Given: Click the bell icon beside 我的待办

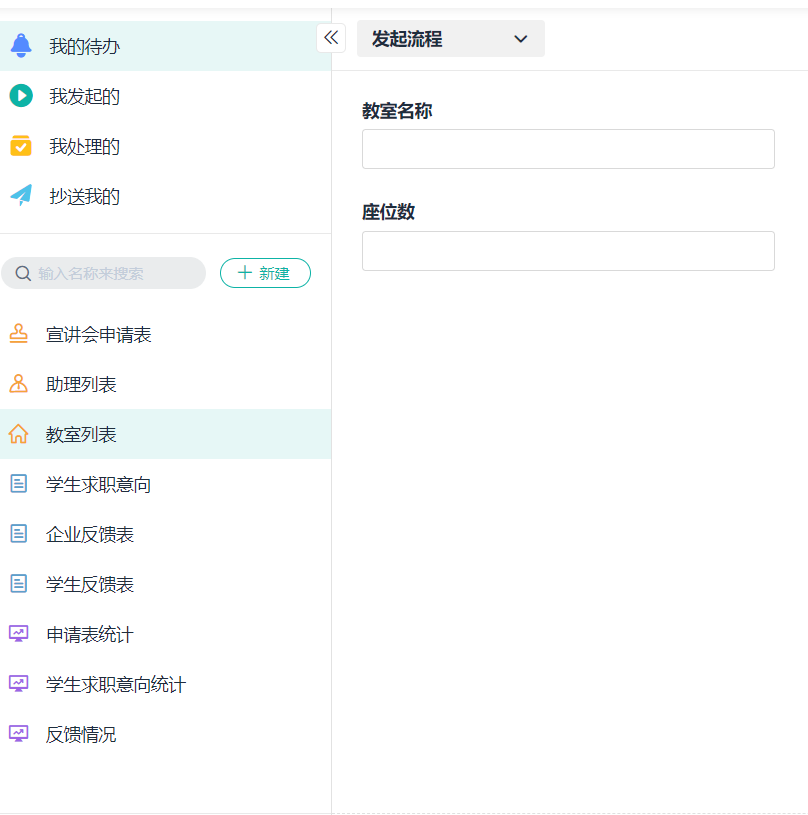Looking at the screenshot, I should click(21, 46).
